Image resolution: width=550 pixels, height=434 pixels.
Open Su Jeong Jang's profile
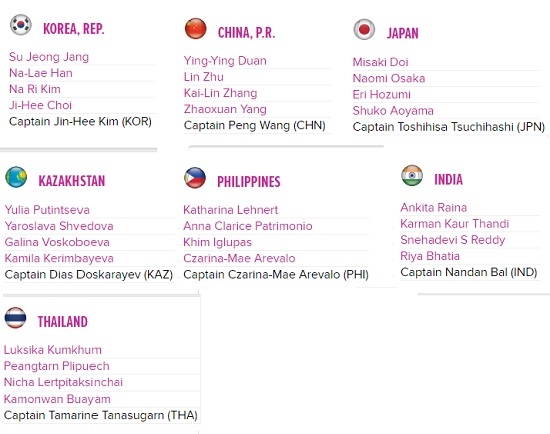(49, 57)
